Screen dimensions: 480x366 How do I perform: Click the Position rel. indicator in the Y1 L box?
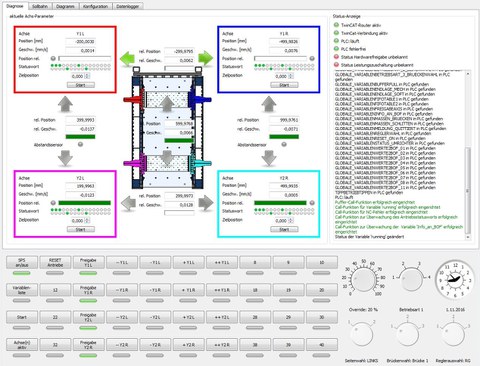click(x=53, y=59)
